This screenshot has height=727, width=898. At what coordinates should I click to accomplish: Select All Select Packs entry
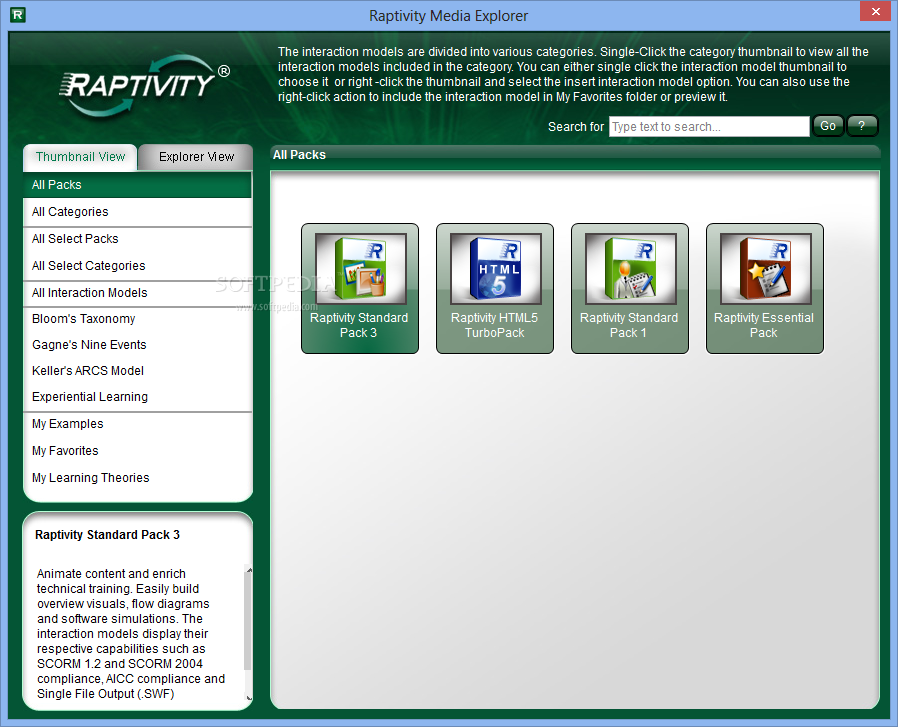click(137, 239)
